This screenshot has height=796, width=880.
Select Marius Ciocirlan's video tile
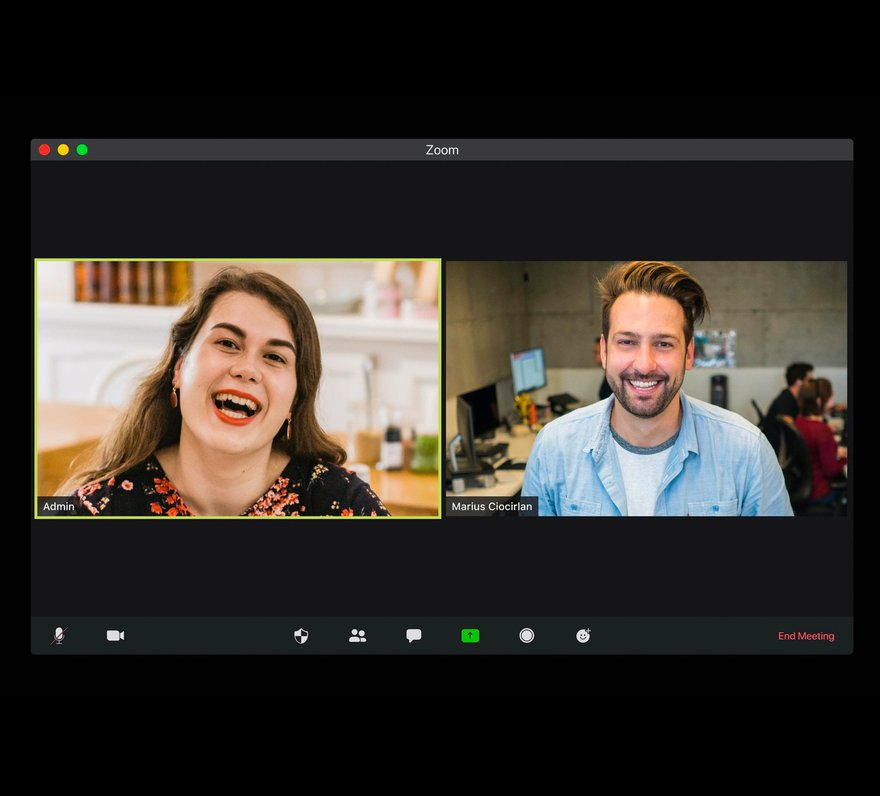pyautogui.click(x=647, y=388)
